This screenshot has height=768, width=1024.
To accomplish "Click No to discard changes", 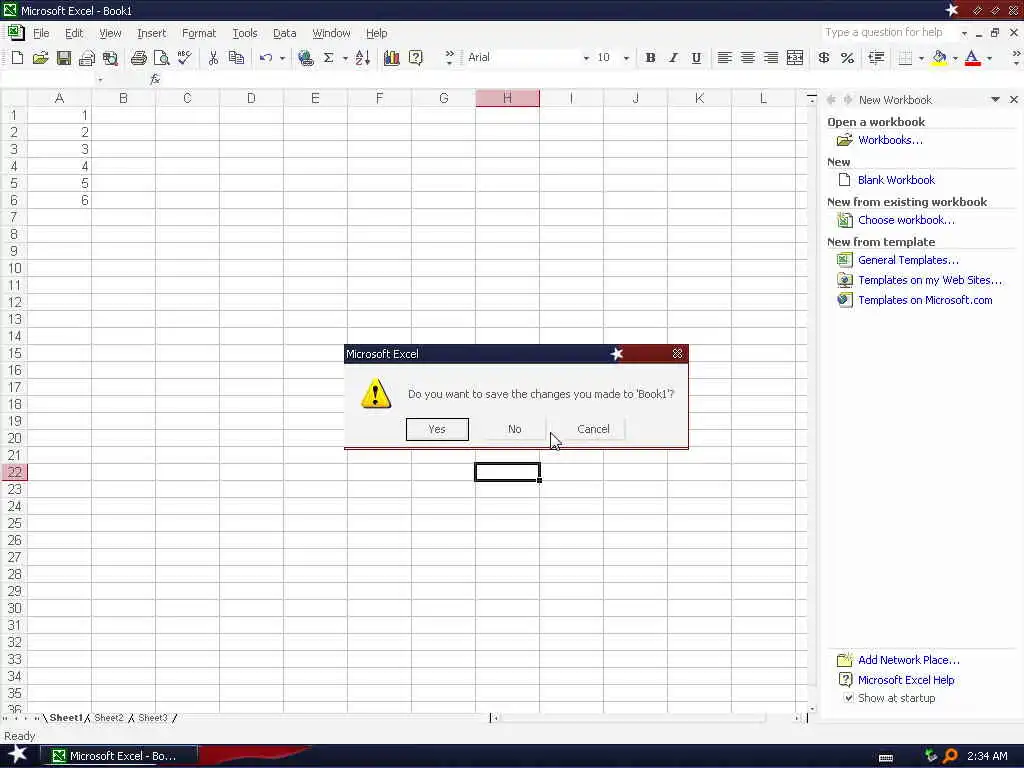I will click(x=515, y=429).
